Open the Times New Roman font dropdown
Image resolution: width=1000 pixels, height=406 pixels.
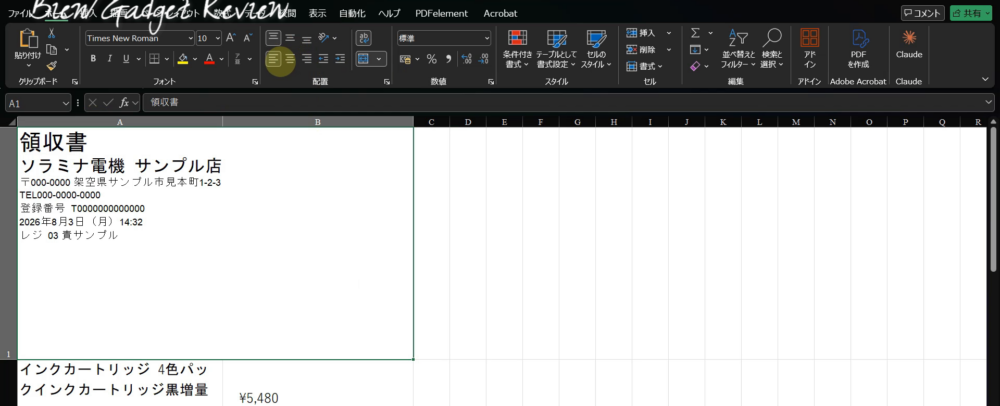coord(190,38)
